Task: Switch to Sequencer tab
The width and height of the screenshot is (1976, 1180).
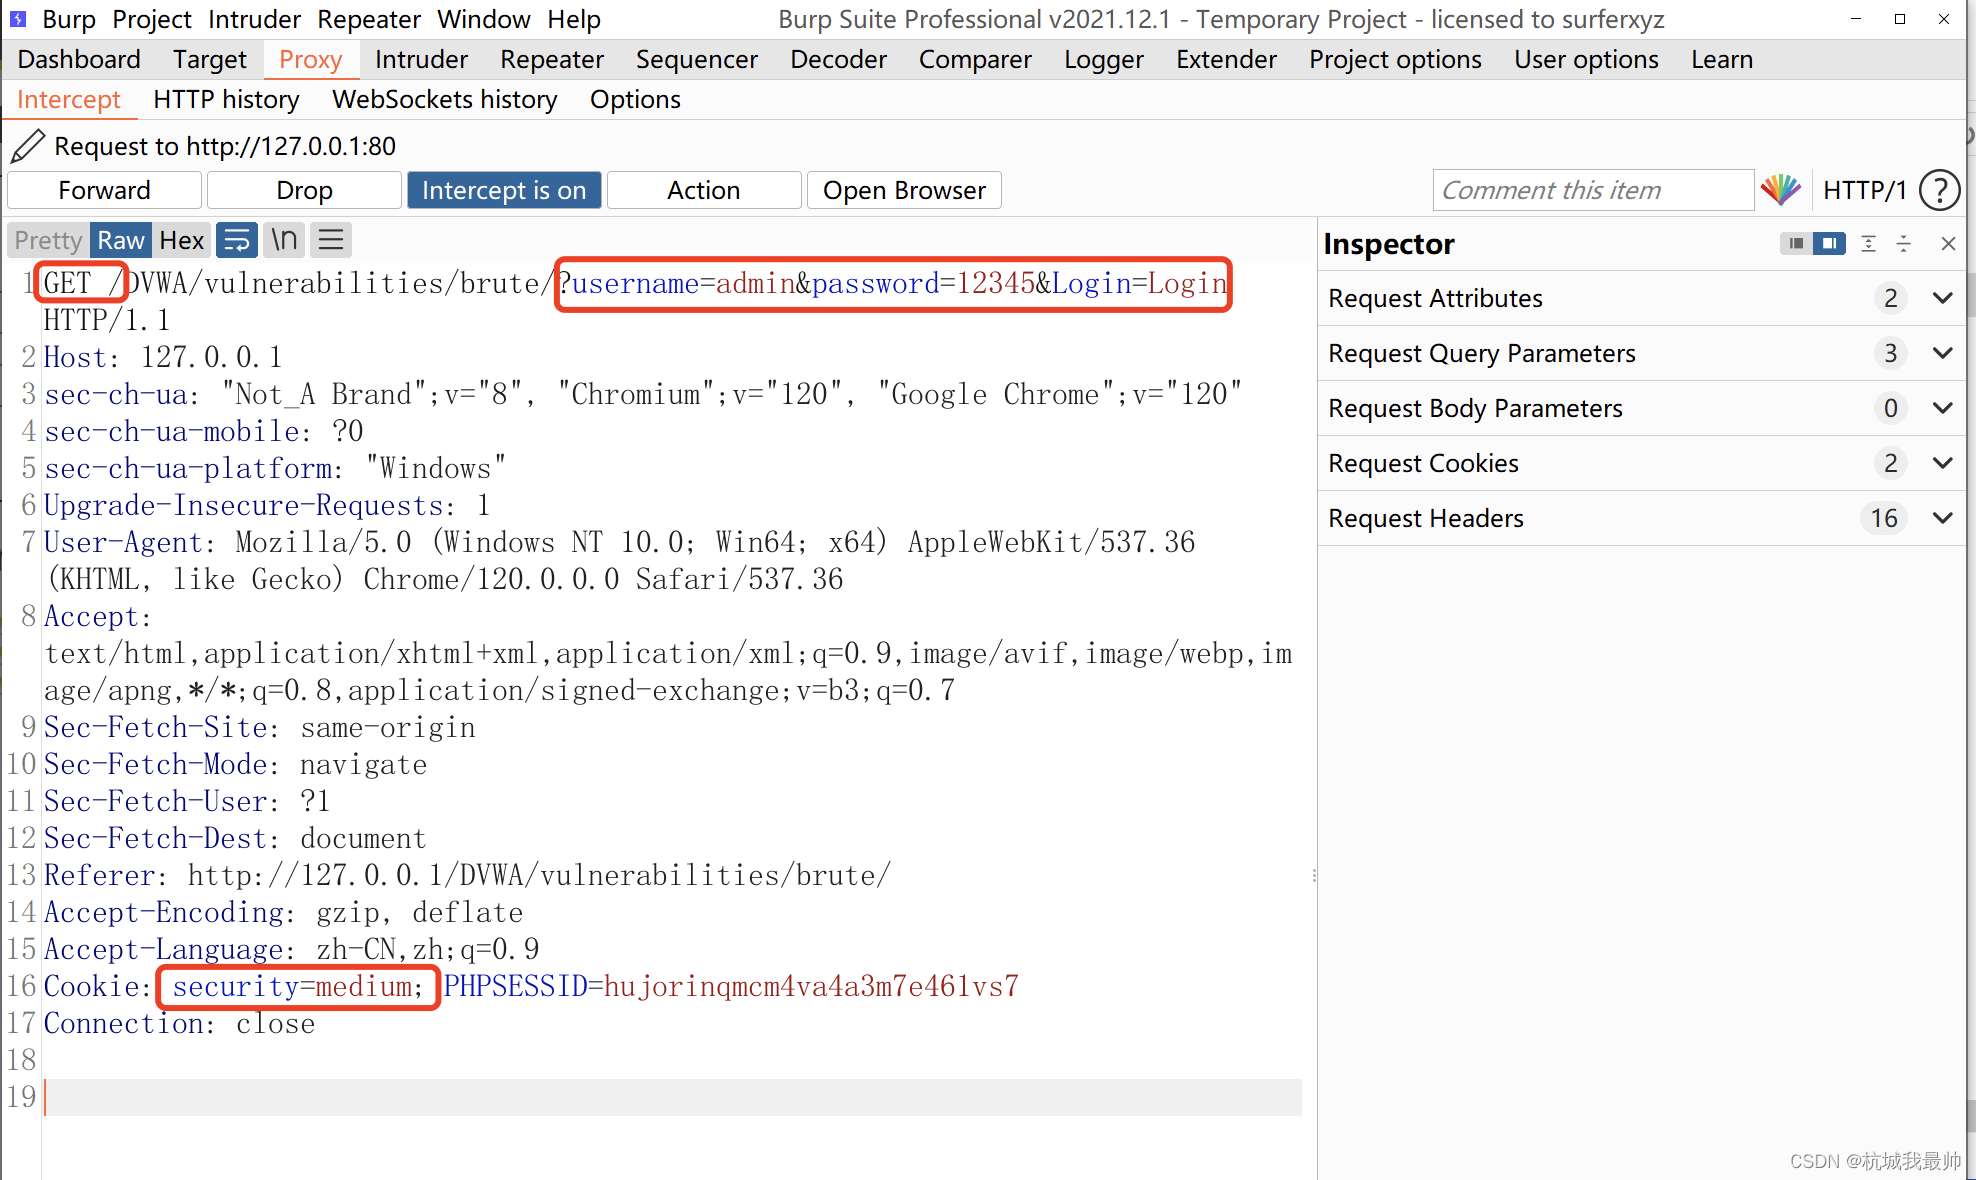Action: (x=697, y=59)
